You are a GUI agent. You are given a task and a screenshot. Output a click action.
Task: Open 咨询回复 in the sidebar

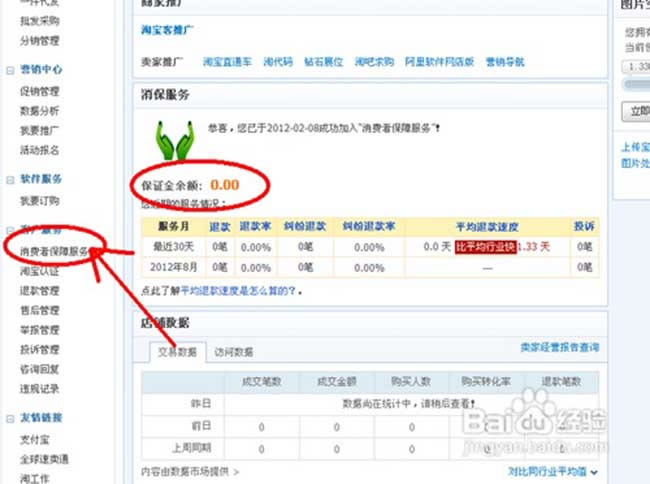click(40, 369)
